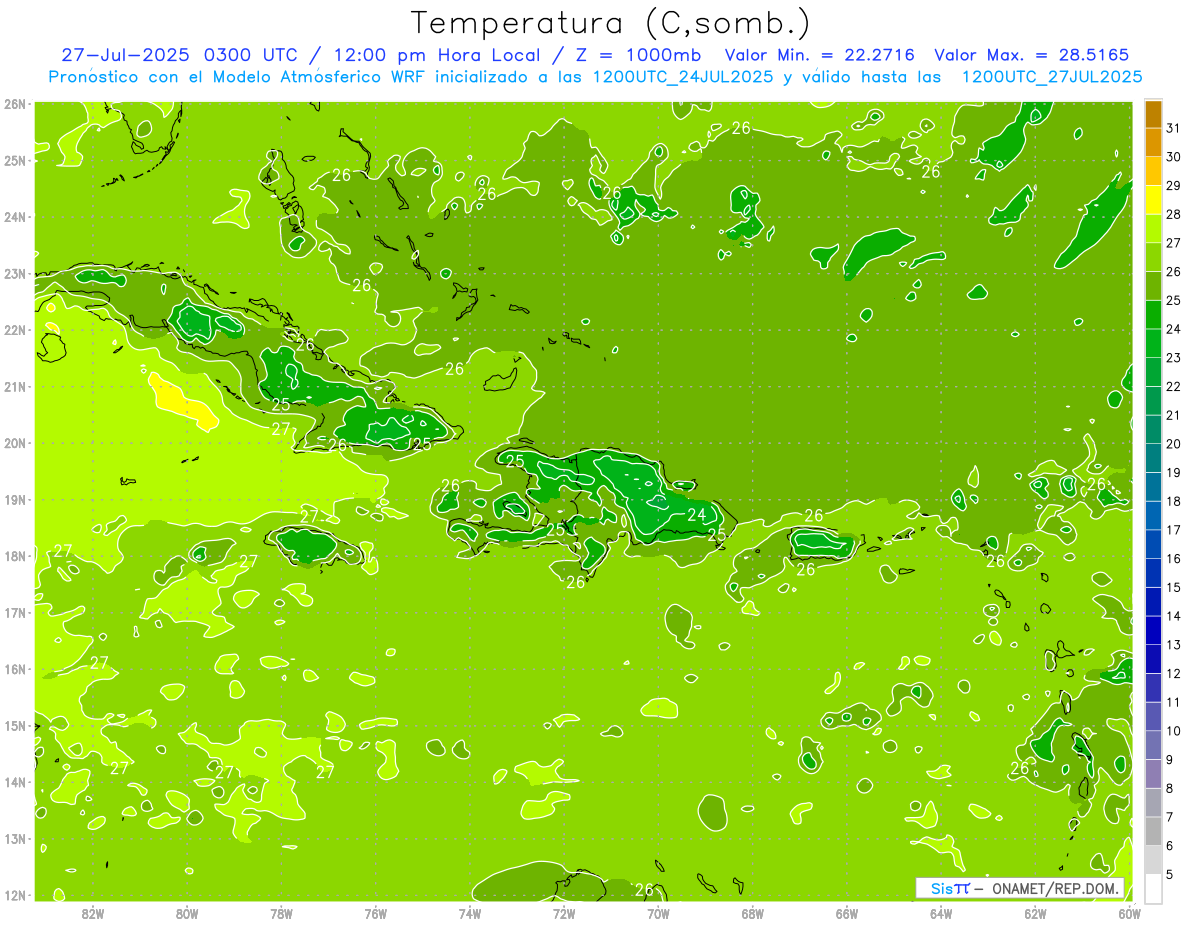This screenshot has width=1200, height=927.
Task: Click the 13N latitude axis label
Action: coord(14,838)
